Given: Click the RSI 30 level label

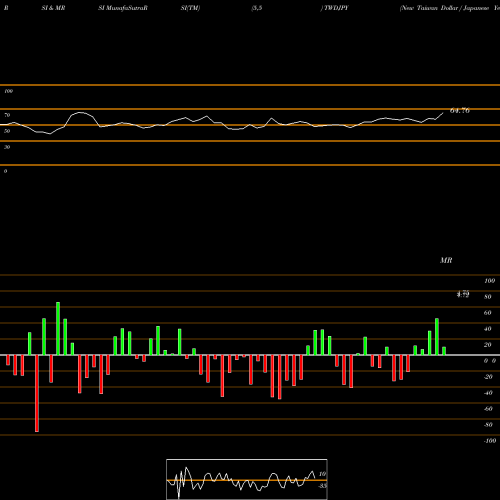Looking at the screenshot, I should click(7, 147).
